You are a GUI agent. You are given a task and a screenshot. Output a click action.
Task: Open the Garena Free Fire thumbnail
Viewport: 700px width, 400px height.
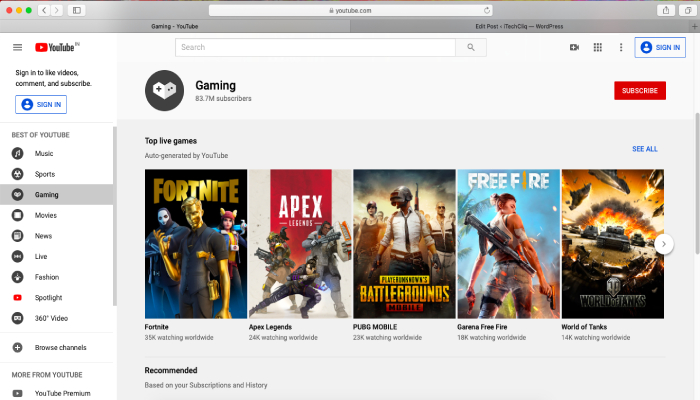click(508, 244)
